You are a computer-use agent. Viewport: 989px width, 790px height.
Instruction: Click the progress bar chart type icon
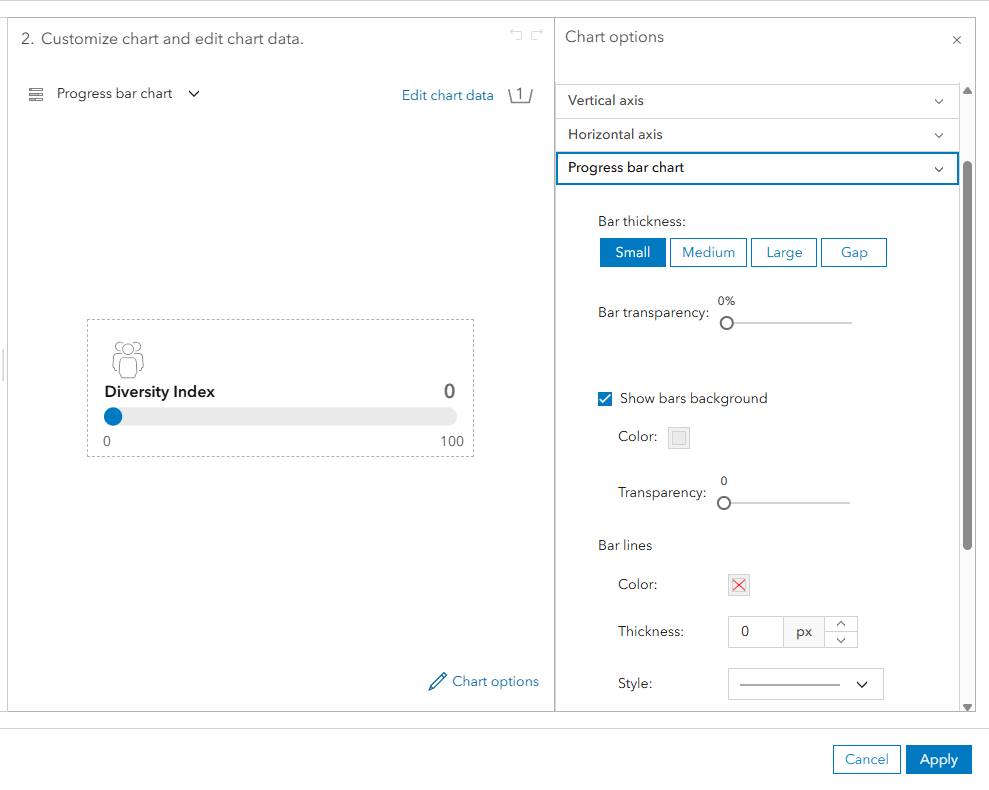(x=36, y=94)
